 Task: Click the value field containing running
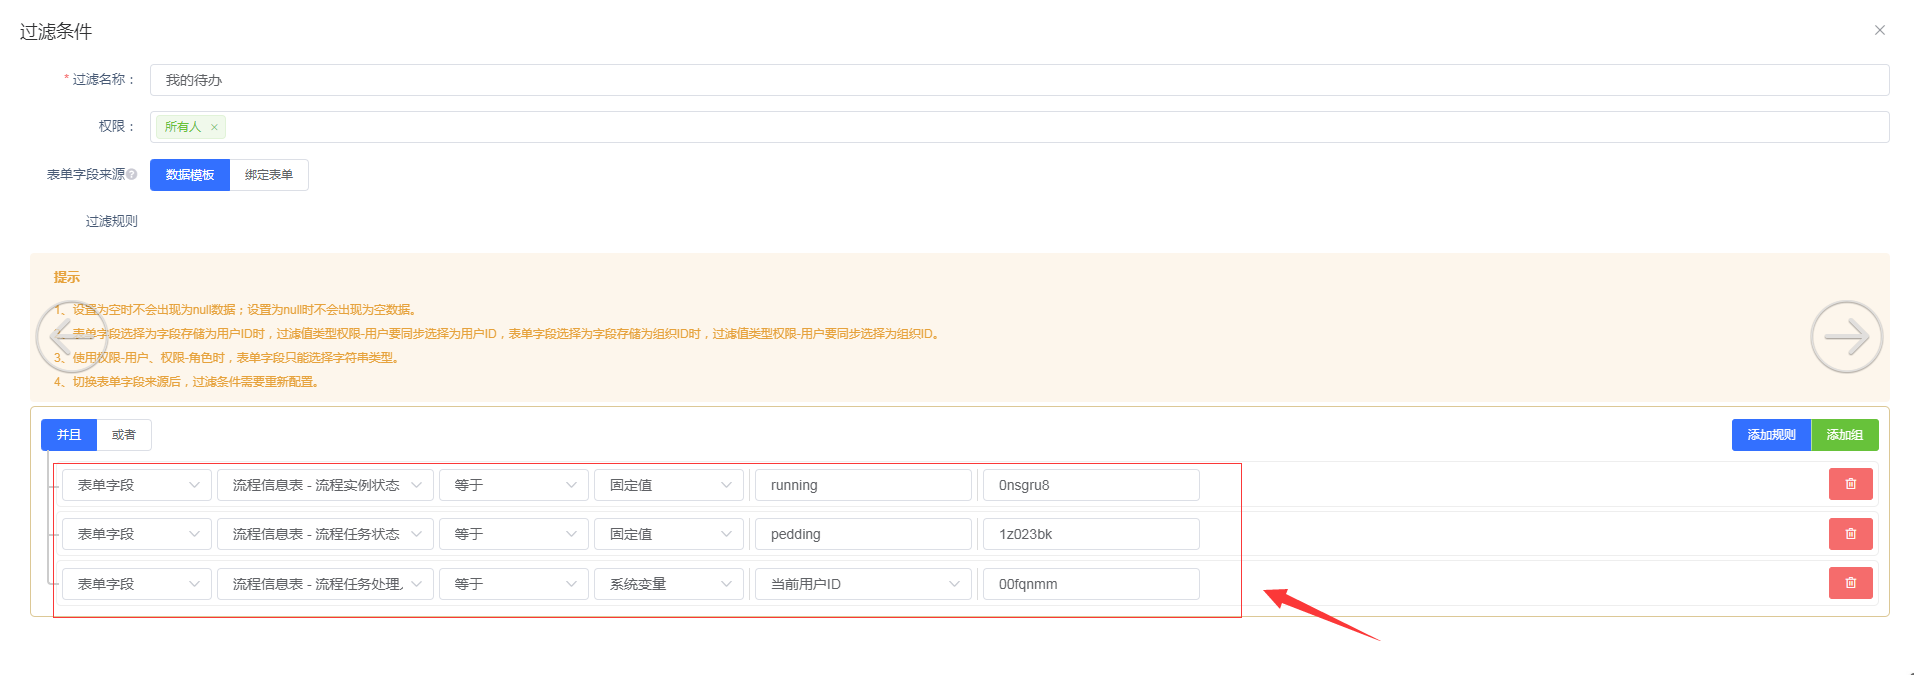863,485
